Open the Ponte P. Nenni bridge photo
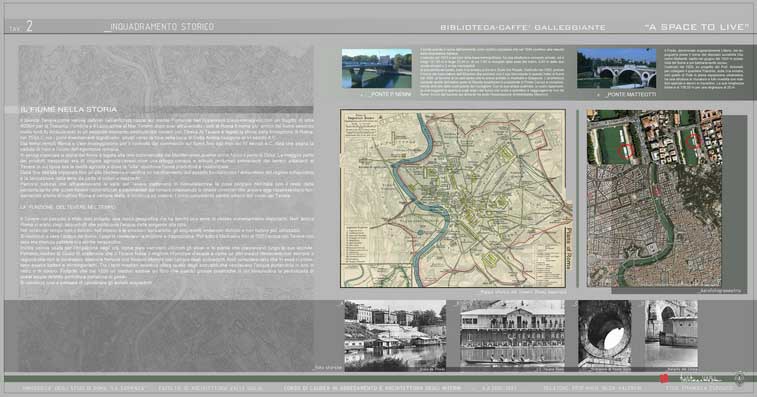Image resolution: width=757 pixels, height=397 pixels. [377, 68]
